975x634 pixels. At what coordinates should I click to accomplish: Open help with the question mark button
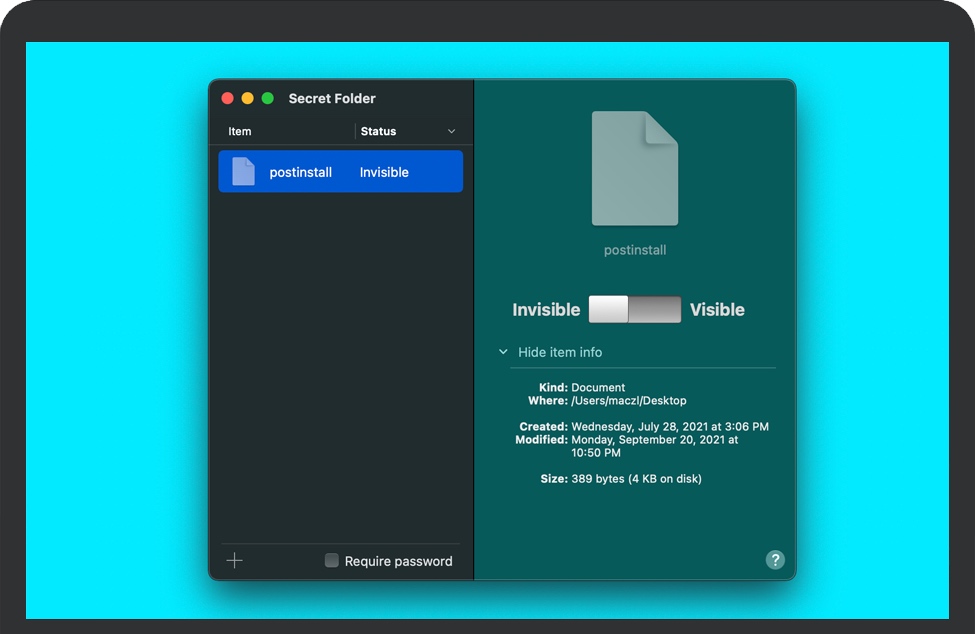(775, 560)
